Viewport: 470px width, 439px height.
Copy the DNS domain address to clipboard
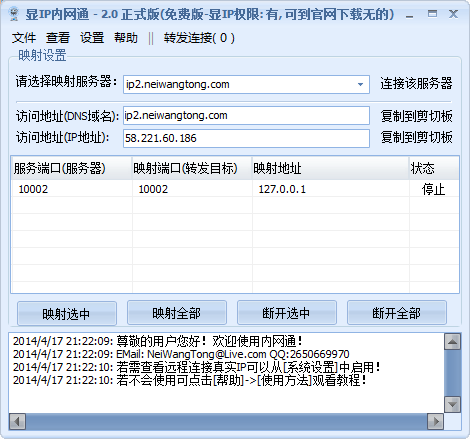point(416,116)
